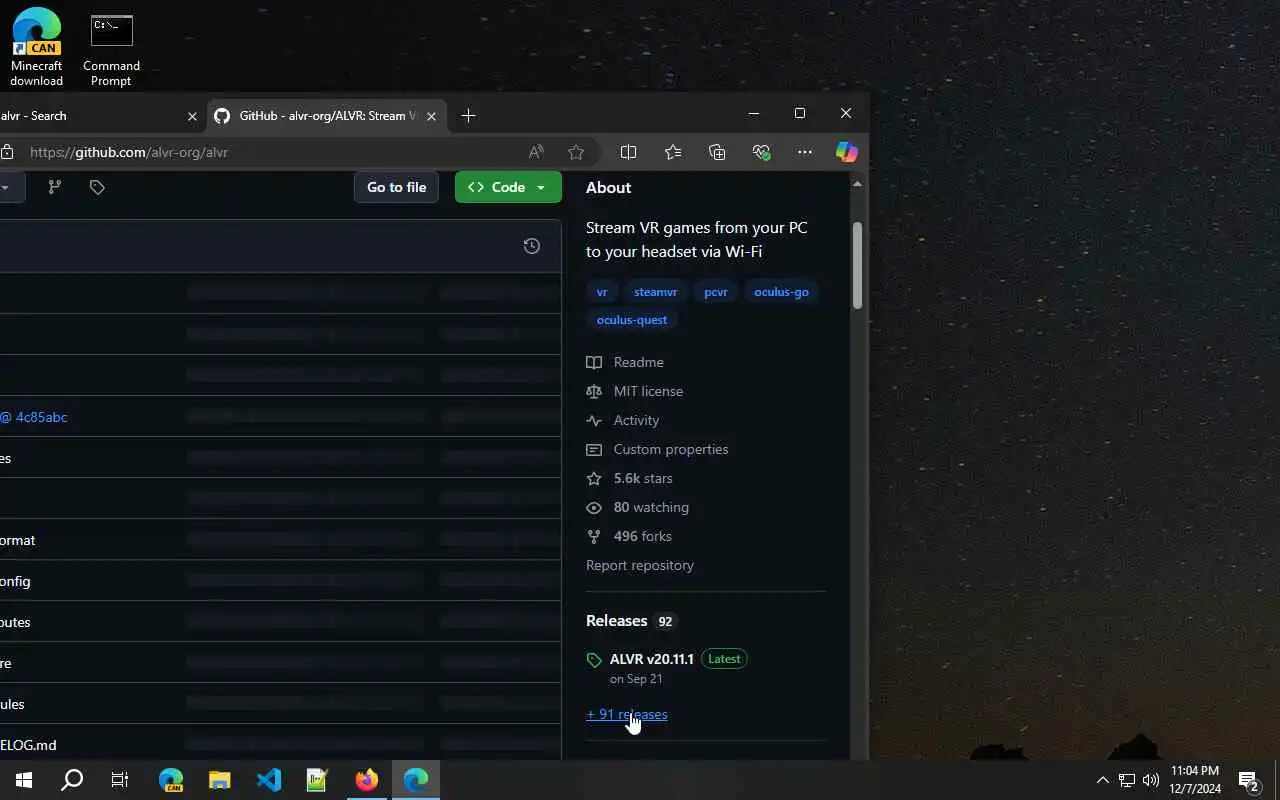Screen dimensions: 1280x800
Task: Open File Explorer from taskbar
Action: pos(220,780)
